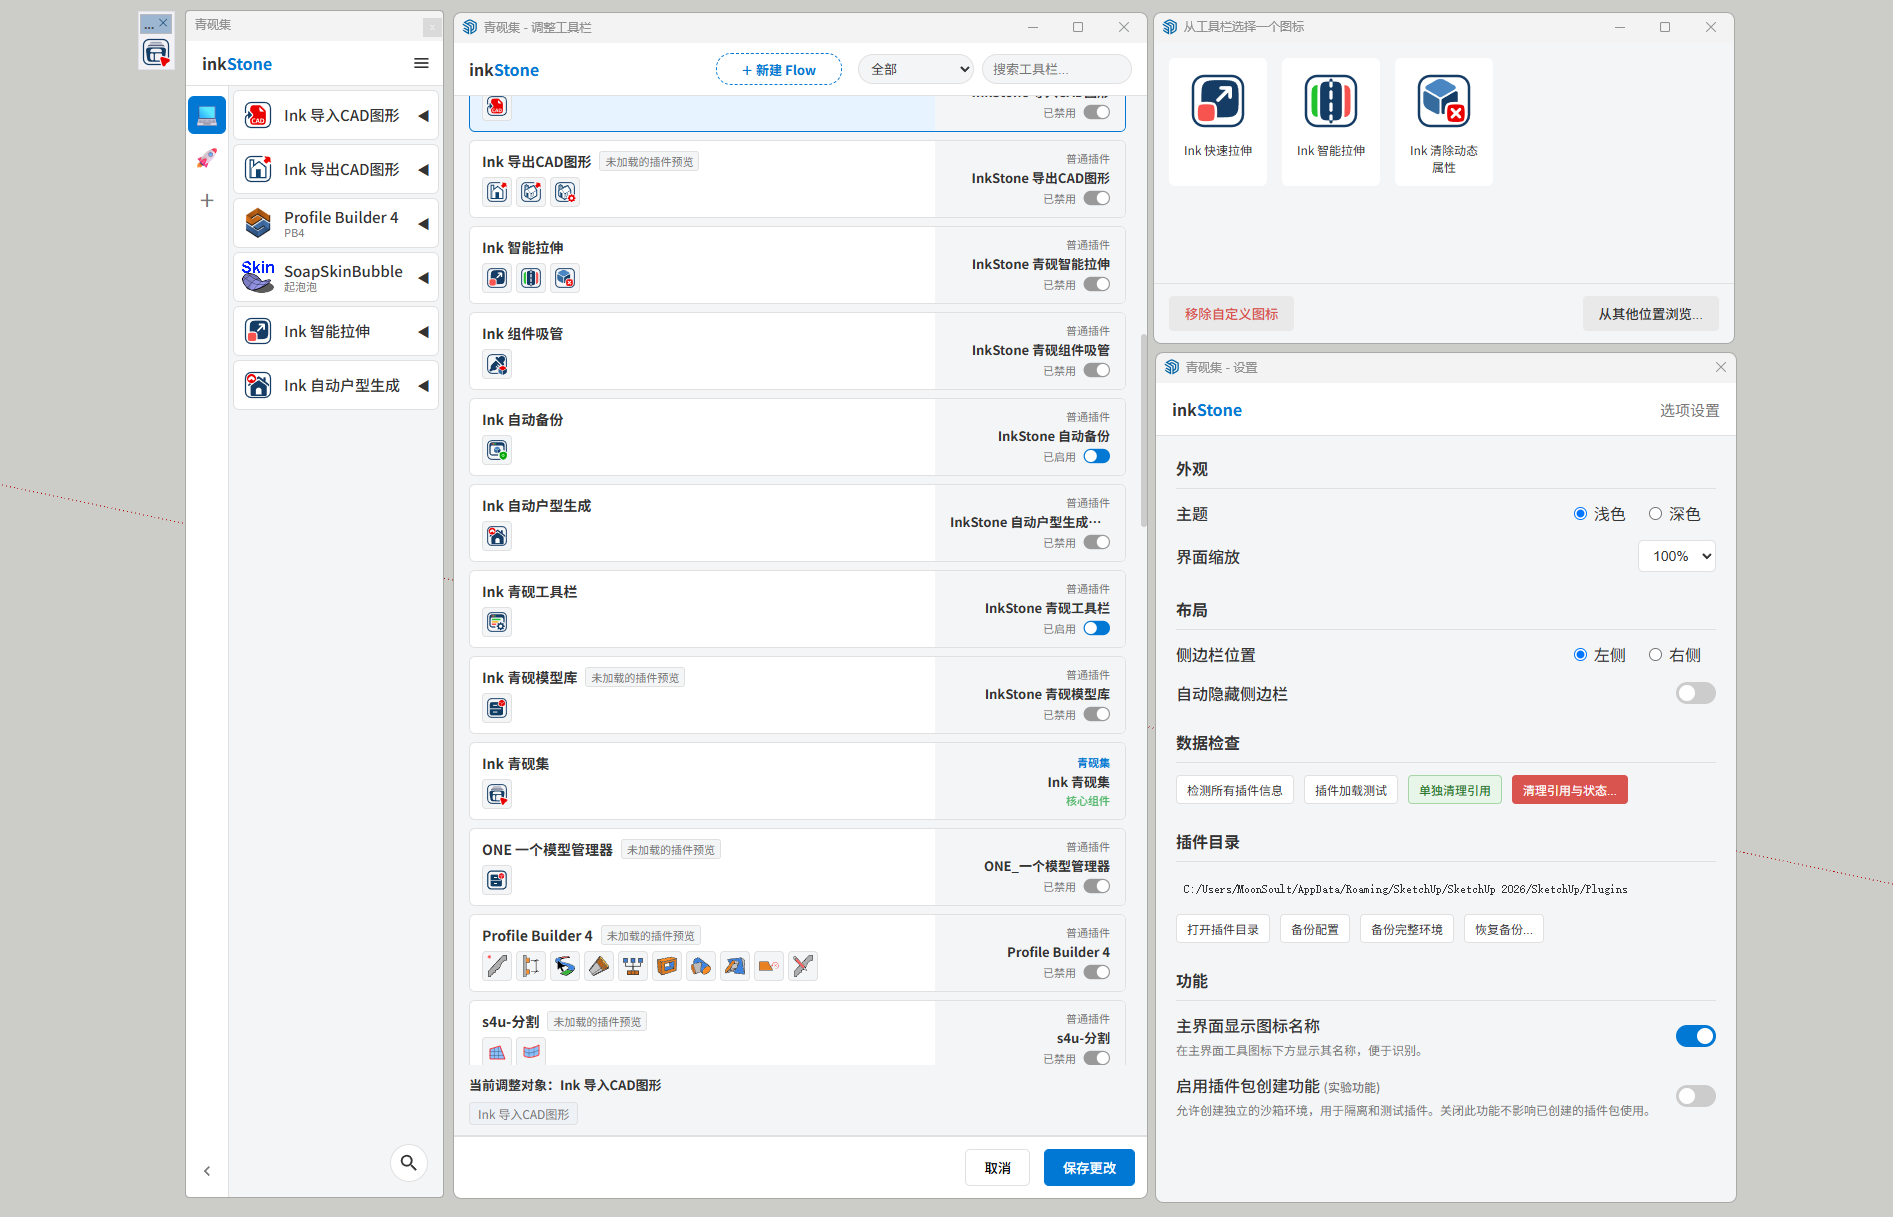Toggle 主界面显示图标名称 switch off

(1695, 1036)
